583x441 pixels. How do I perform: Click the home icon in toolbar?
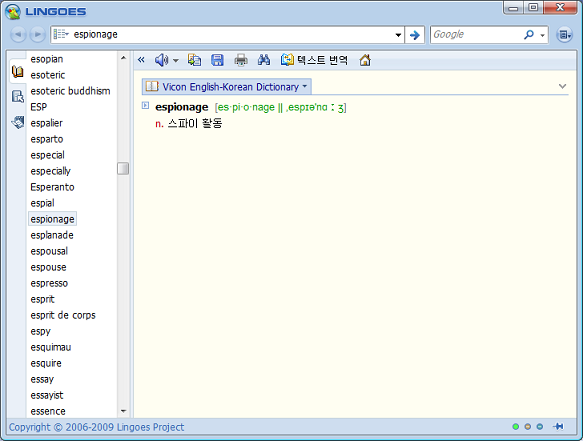(365, 60)
